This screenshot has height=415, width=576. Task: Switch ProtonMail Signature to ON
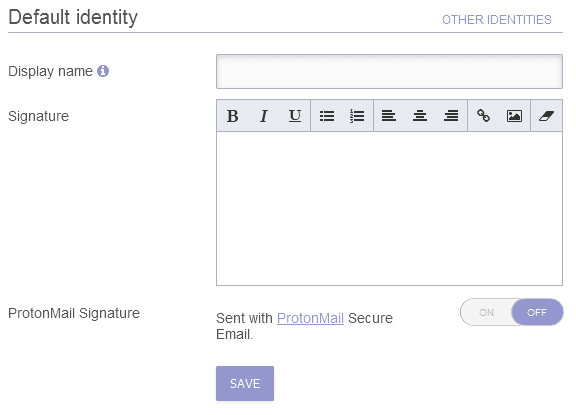pos(486,313)
